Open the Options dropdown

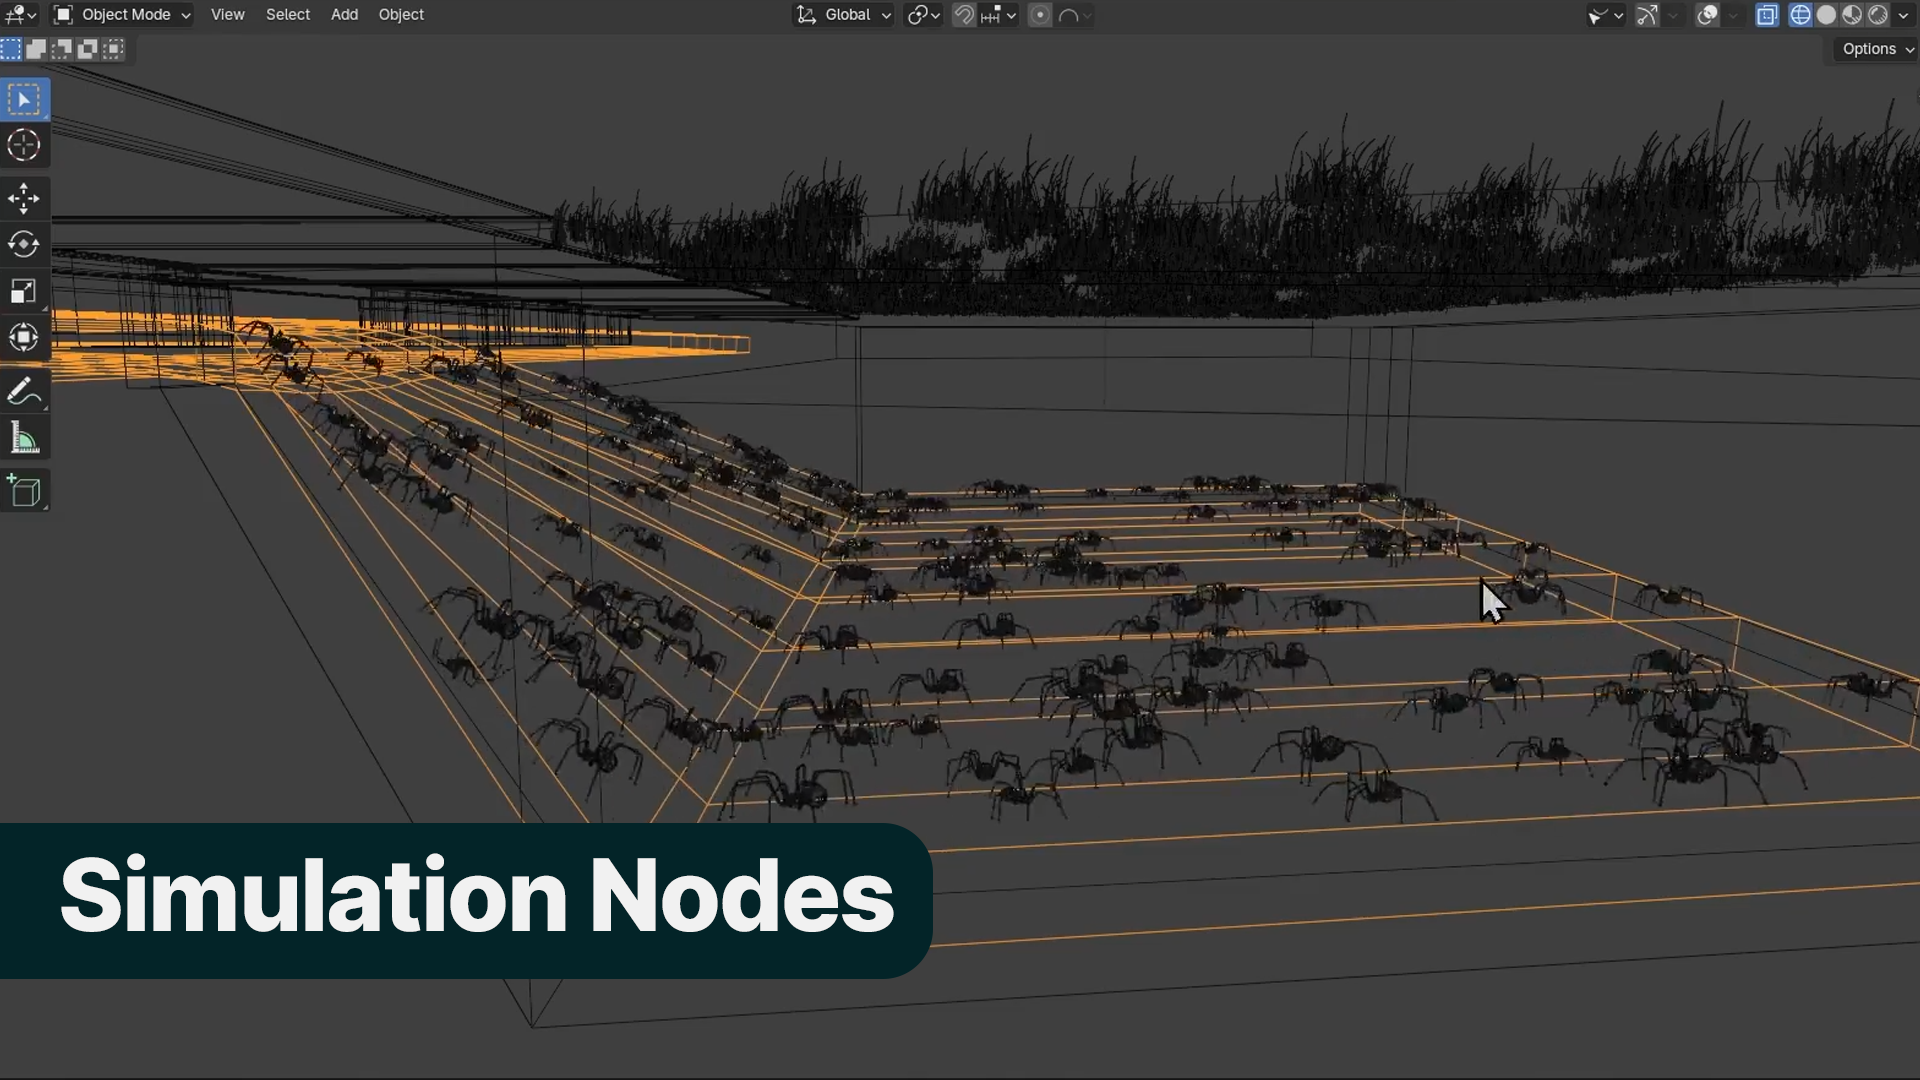click(x=1877, y=49)
